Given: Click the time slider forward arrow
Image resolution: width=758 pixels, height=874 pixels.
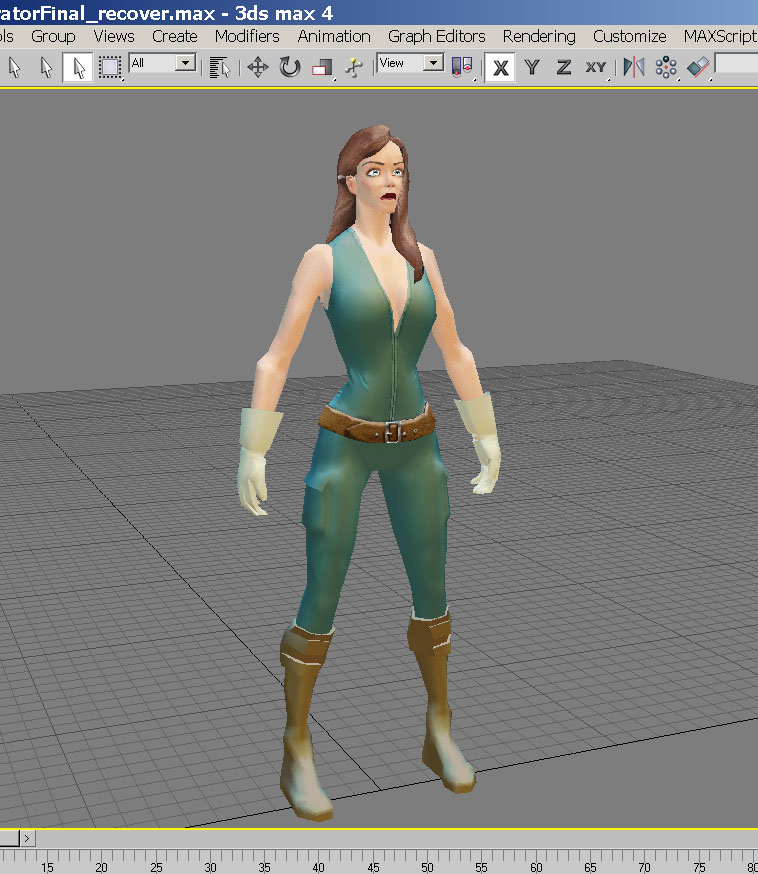Looking at the screenshot, I should 27,838.
